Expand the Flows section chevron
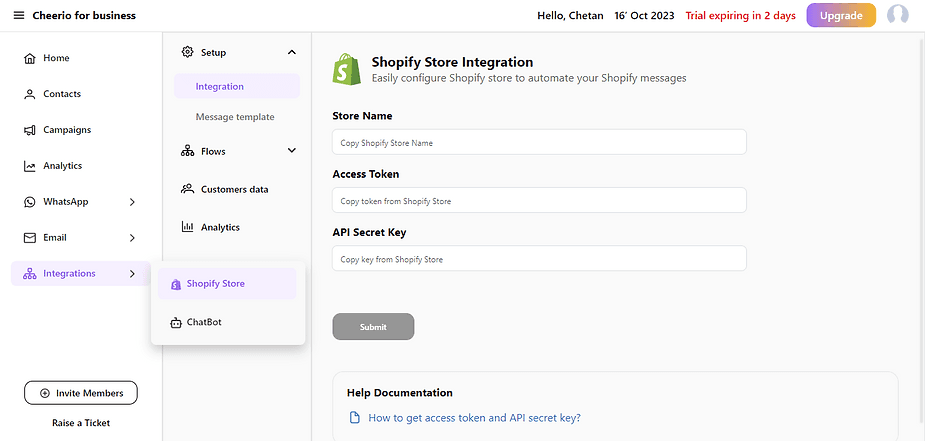The image size is (925, 441). point(291,151)
